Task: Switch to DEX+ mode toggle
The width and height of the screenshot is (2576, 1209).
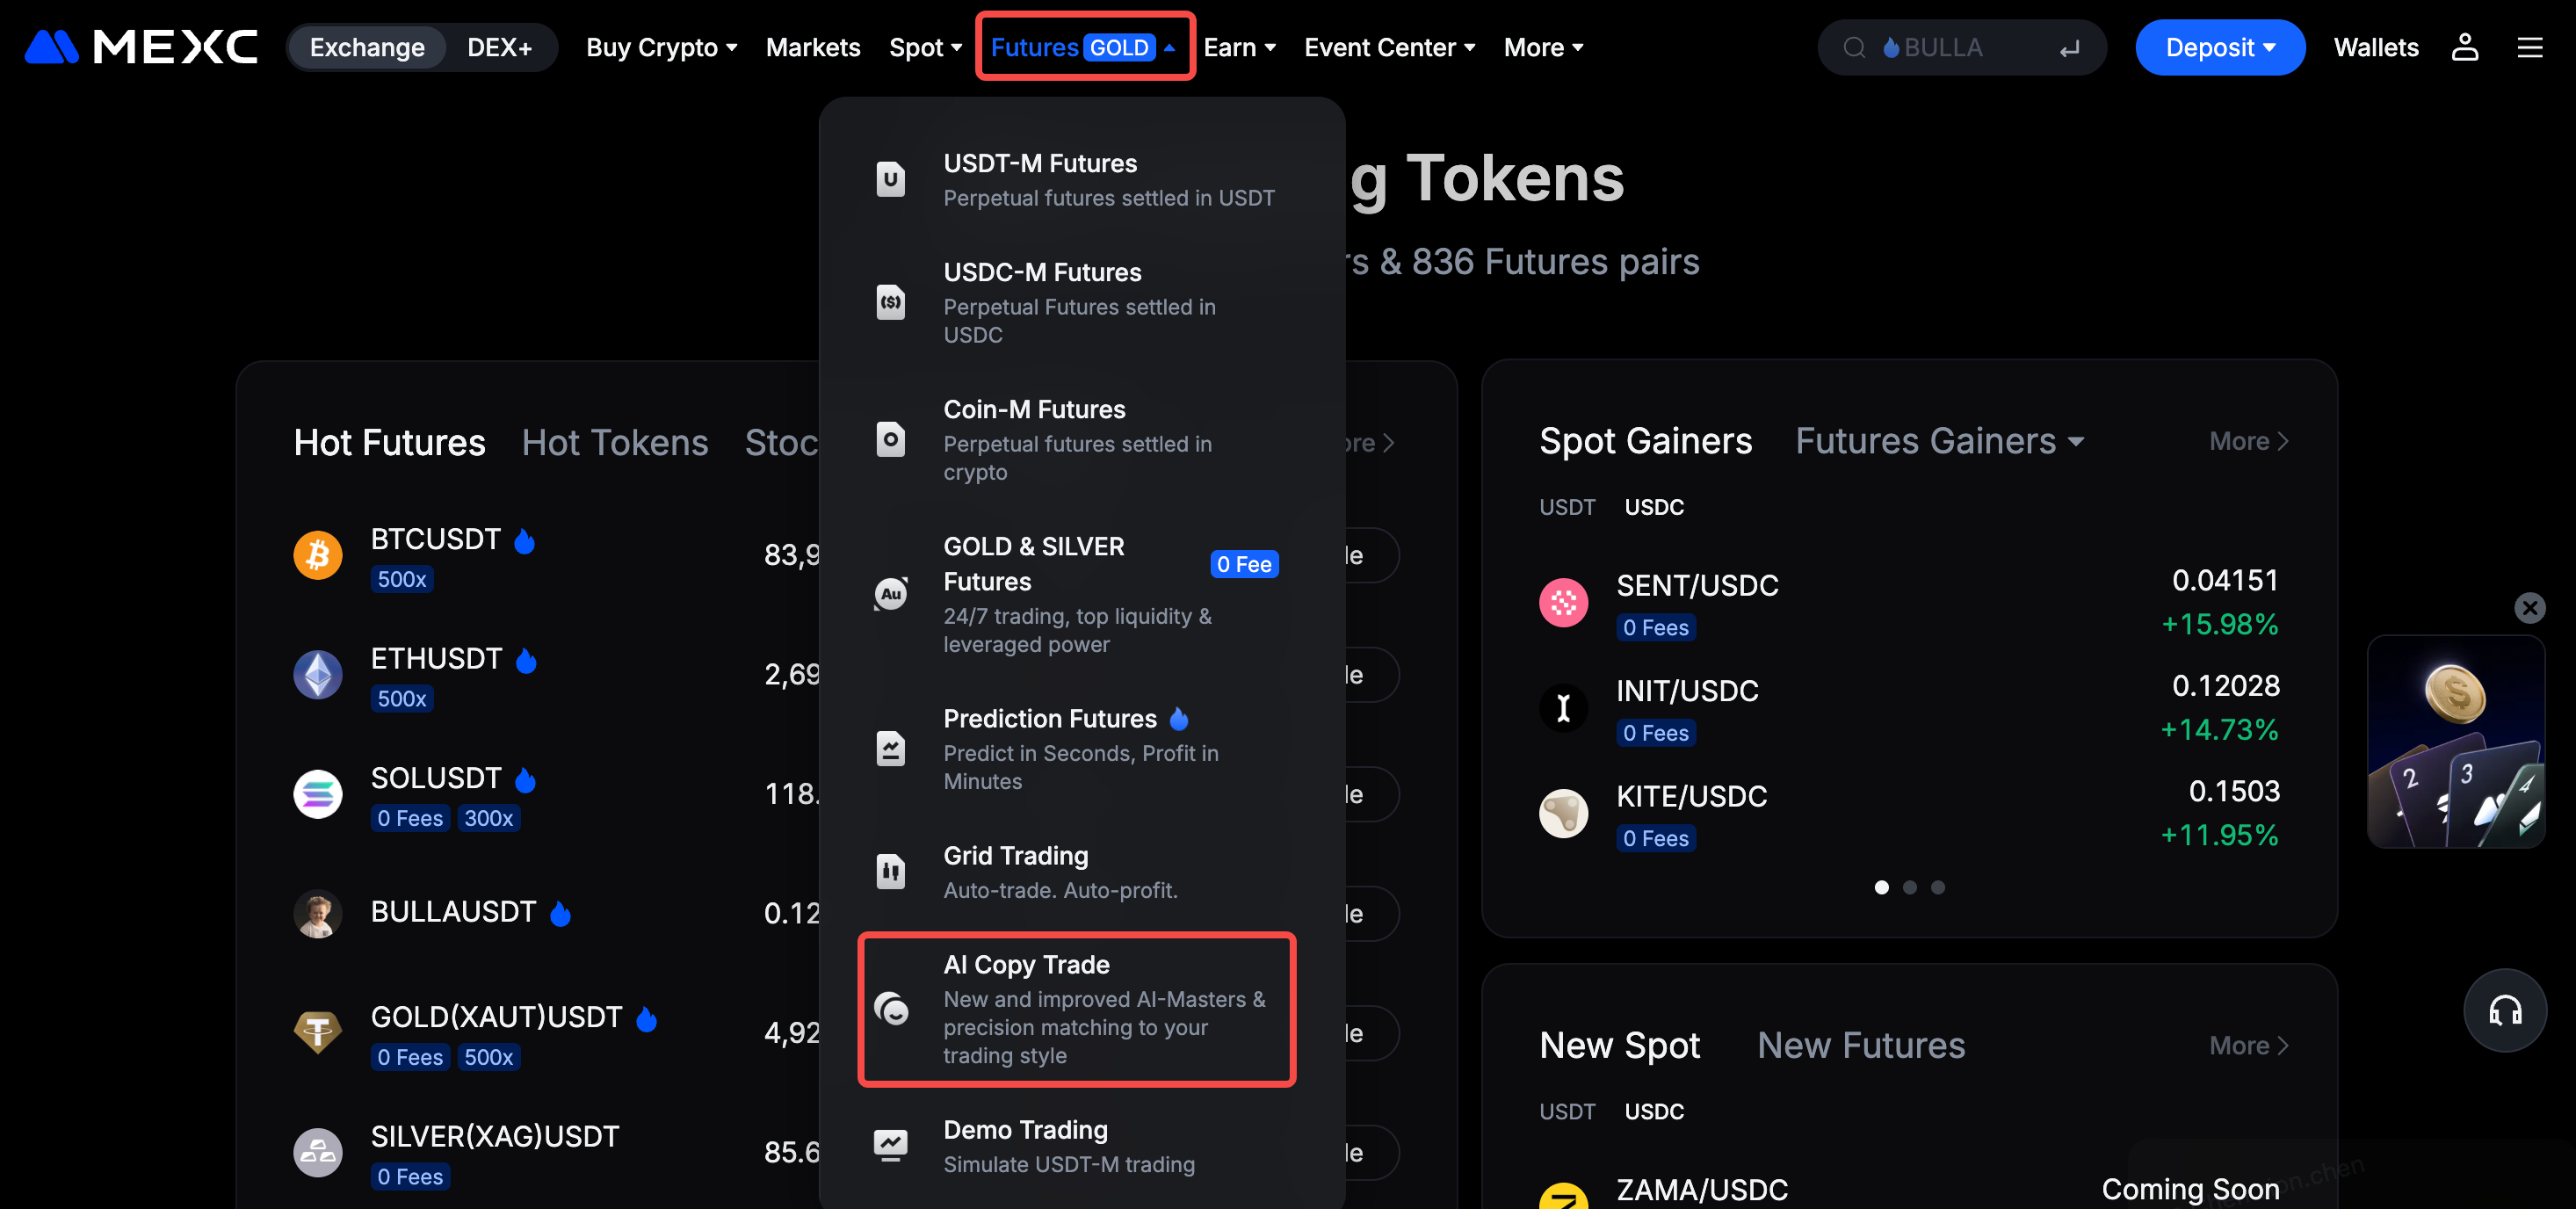Action: click(x=499, y=47)
